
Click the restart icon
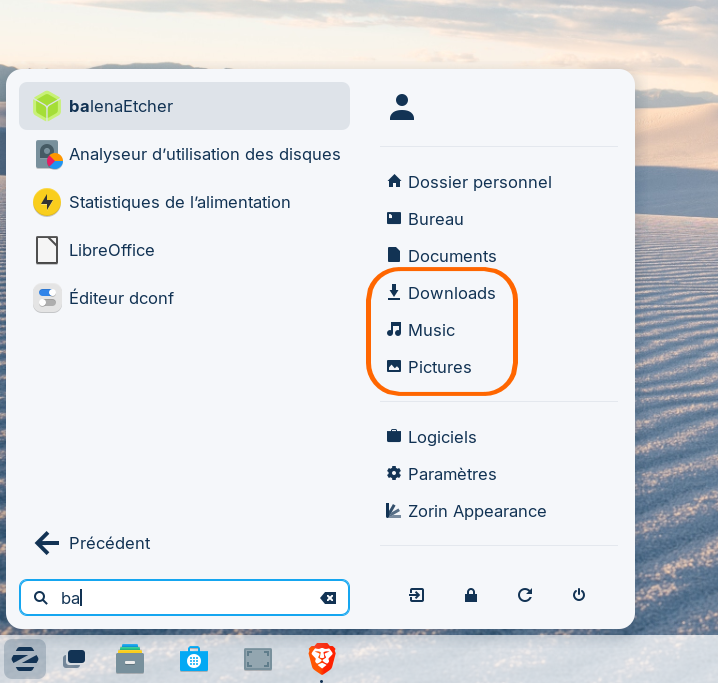tap(525, 595)
